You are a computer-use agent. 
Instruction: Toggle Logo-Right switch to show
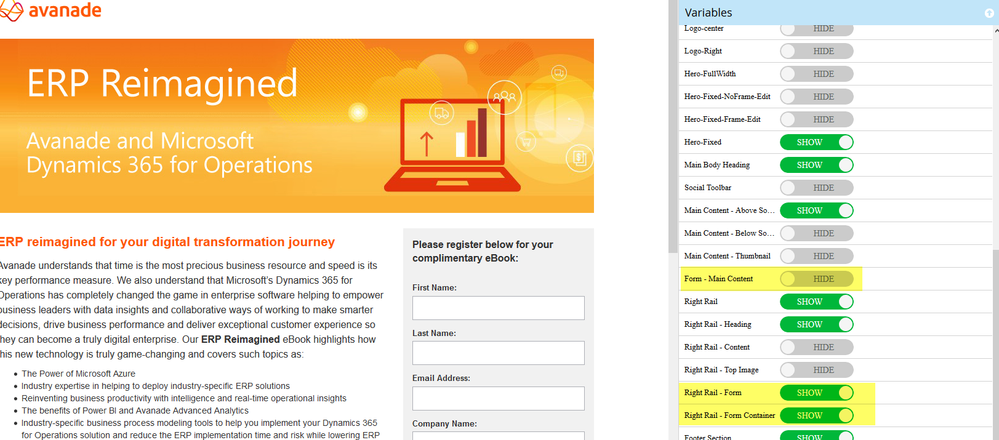[816, 51]
